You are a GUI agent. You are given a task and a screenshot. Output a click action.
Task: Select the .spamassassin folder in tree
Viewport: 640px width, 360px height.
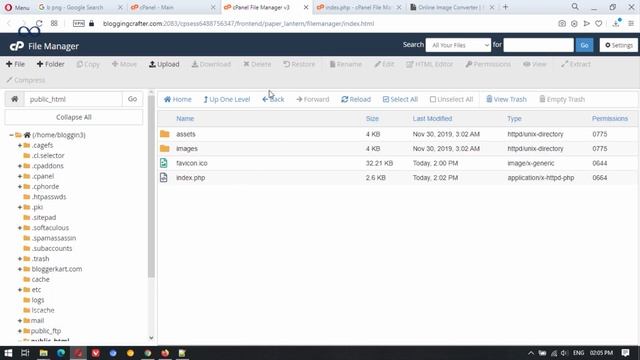pyautogui.click(x=53, y=238)
